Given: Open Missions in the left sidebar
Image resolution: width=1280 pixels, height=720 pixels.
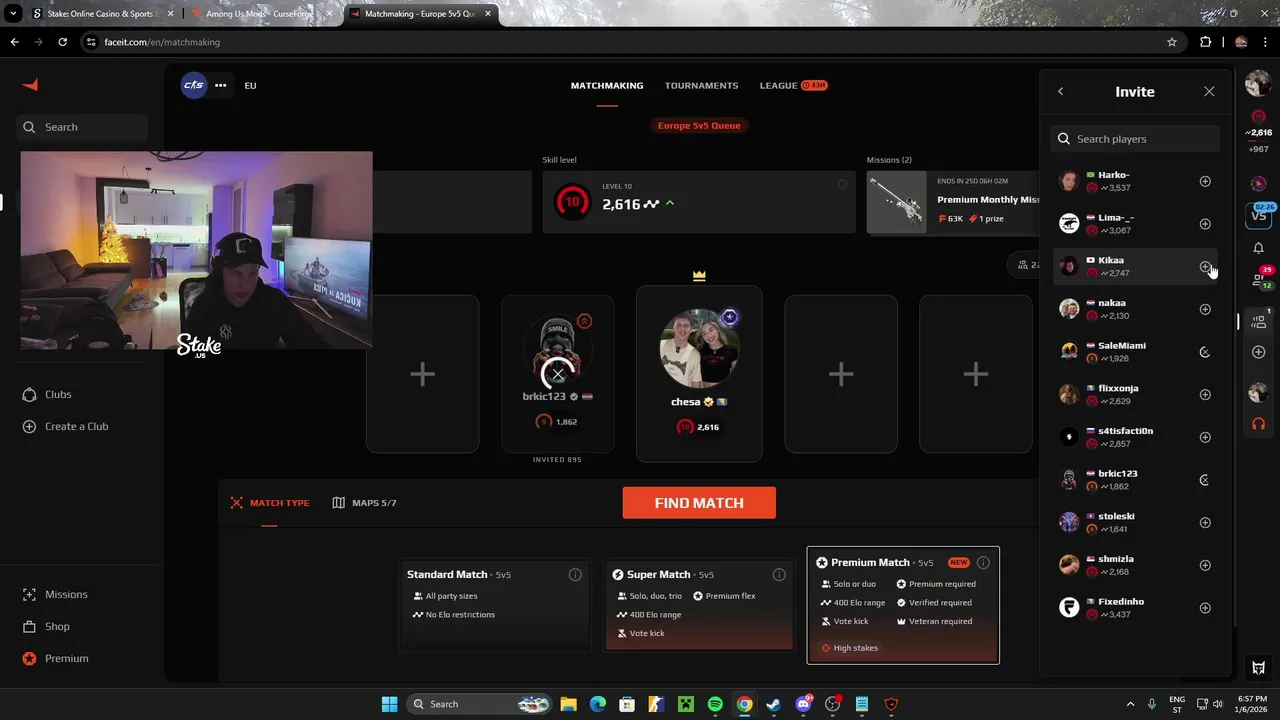Looking at the screenshot, I should [x=55, y=594].
